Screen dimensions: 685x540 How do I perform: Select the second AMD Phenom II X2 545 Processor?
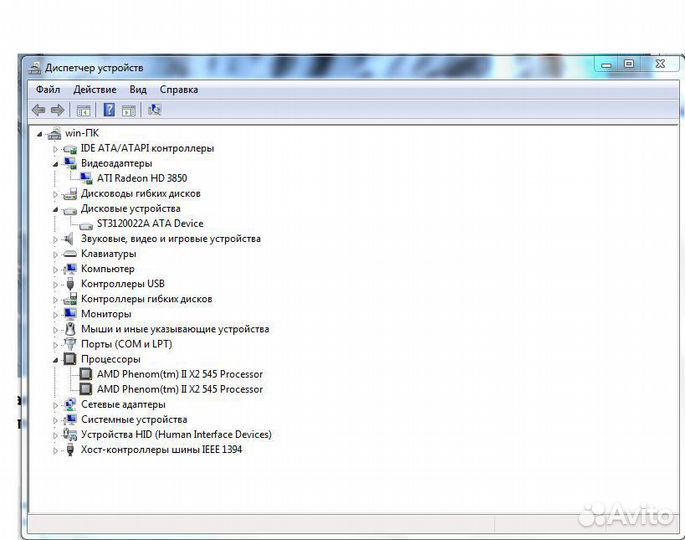pos(180,389)
